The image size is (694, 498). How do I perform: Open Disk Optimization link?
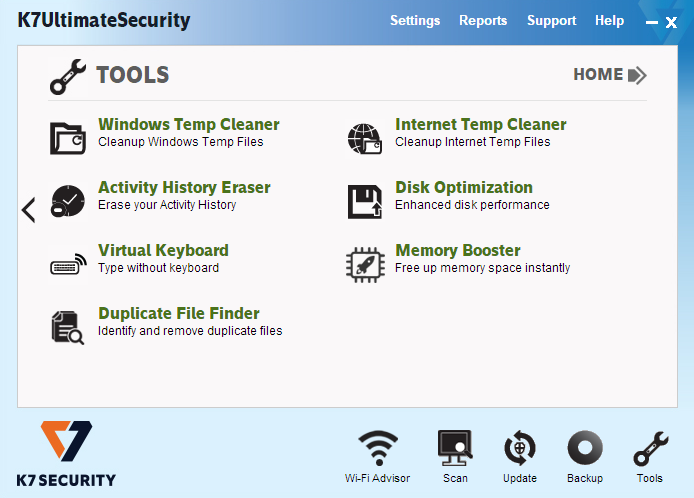(x=464, y=187)
